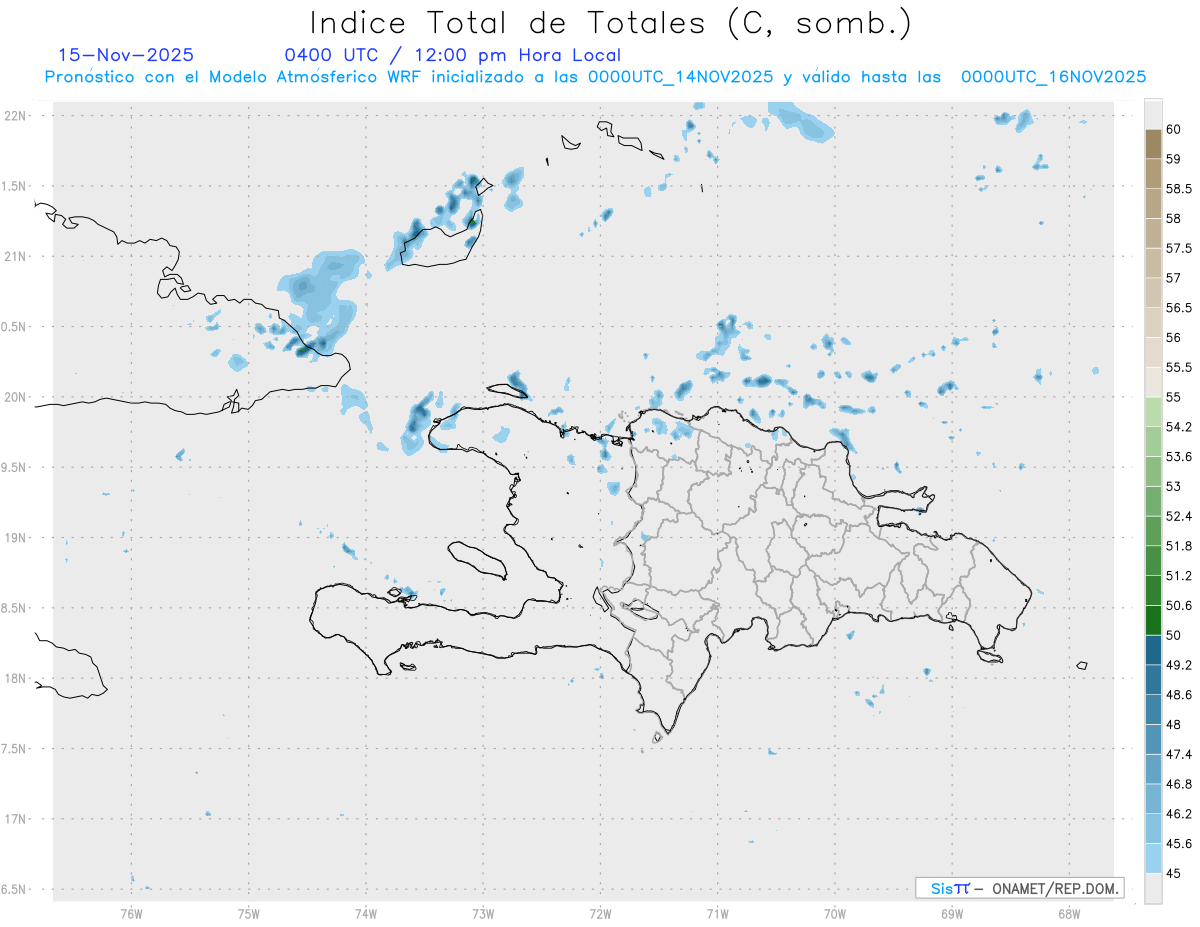Click the colorbar value "59"
Image resolution: width=1200 pixels, height=927 pixels.
point(1173,158)
